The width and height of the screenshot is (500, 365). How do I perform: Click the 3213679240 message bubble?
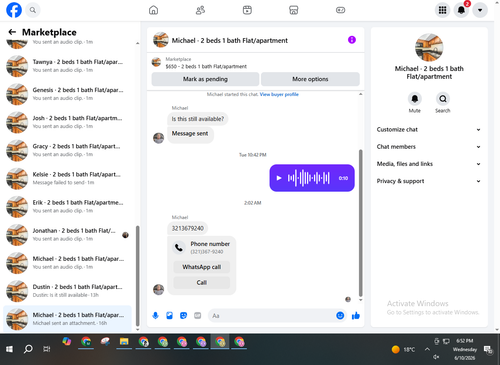pyautogui.click(x=188, y=228)
